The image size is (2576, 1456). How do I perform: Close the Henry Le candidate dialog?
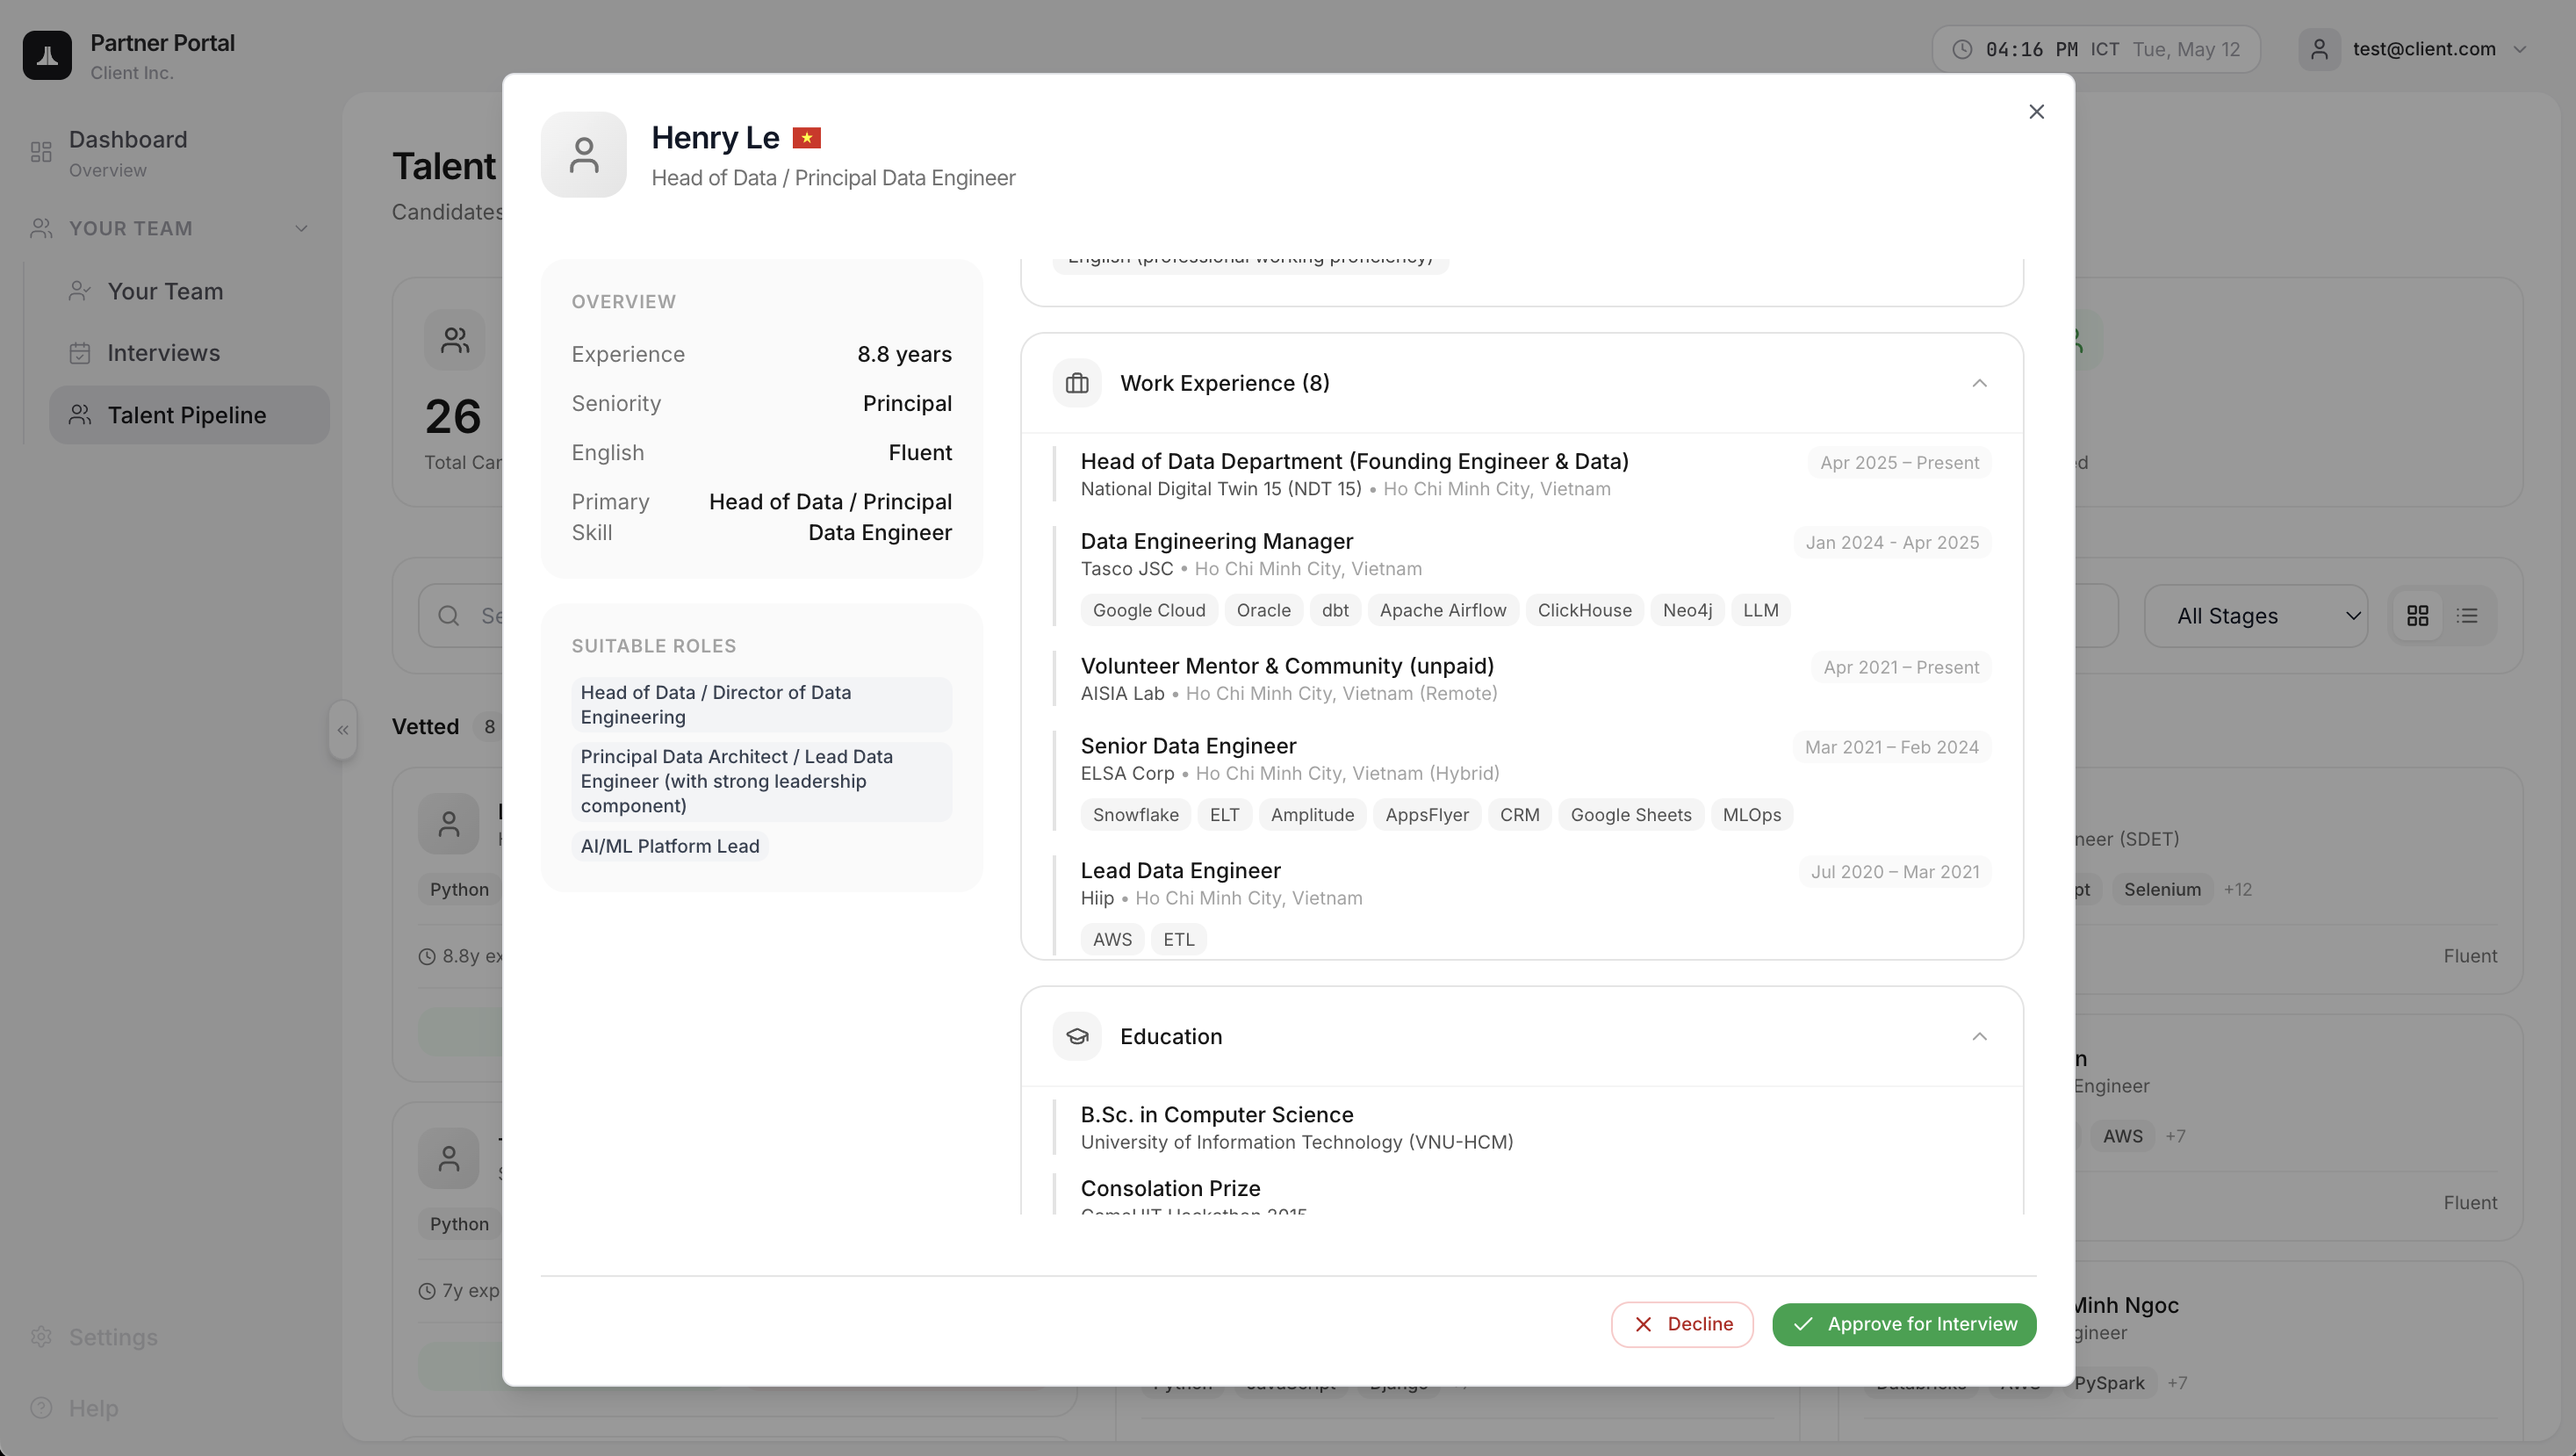(x=2036, y=112)
